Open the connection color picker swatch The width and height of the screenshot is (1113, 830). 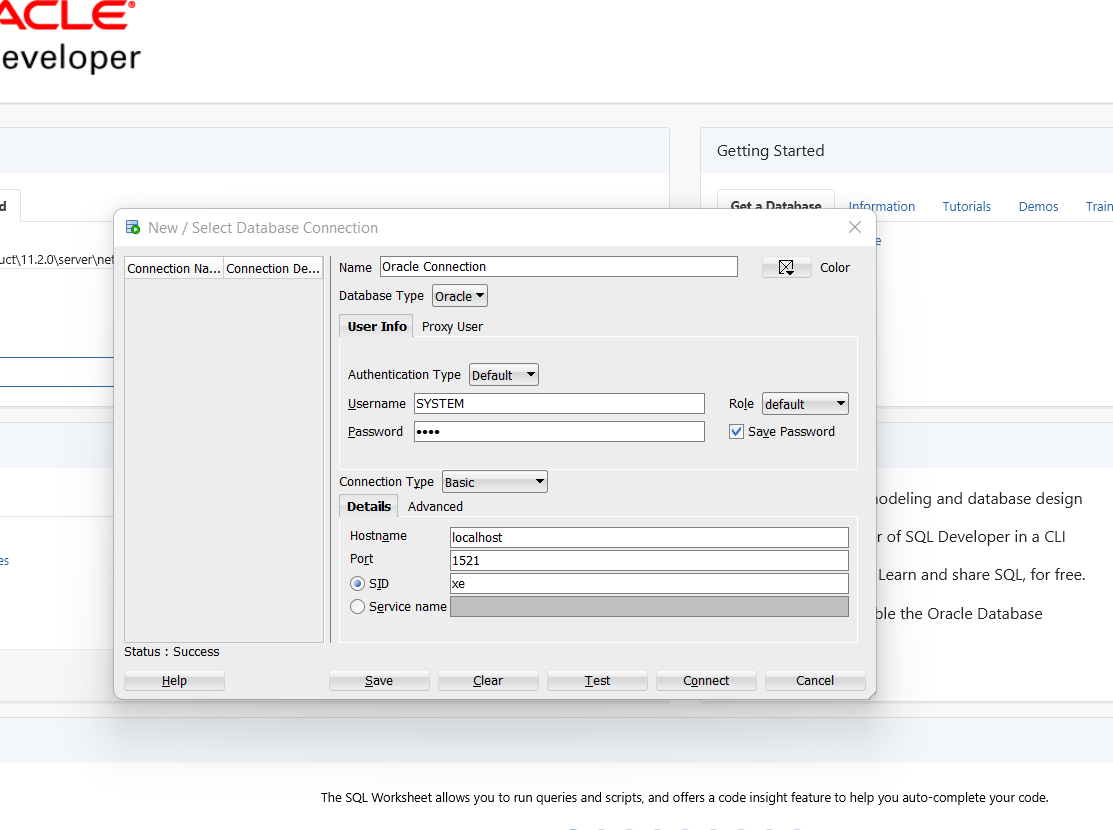(785, 267)
